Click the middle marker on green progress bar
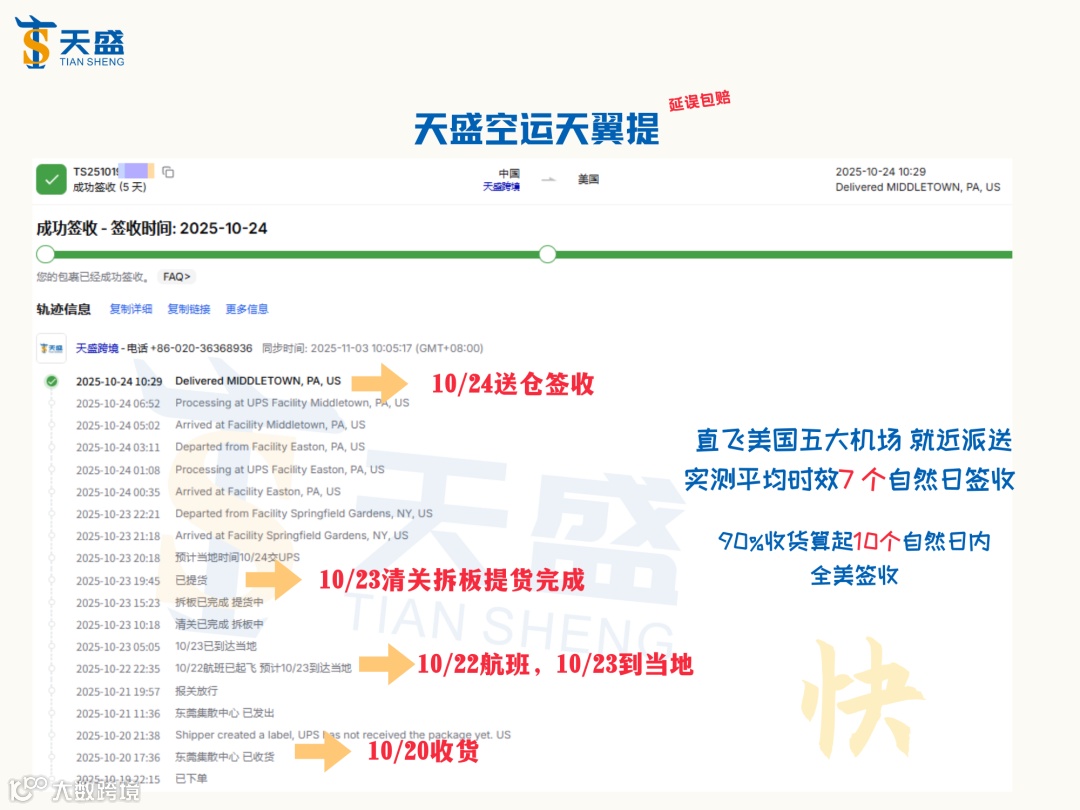The height and width of the screenshot is (810, 1080). click(548, 254)
